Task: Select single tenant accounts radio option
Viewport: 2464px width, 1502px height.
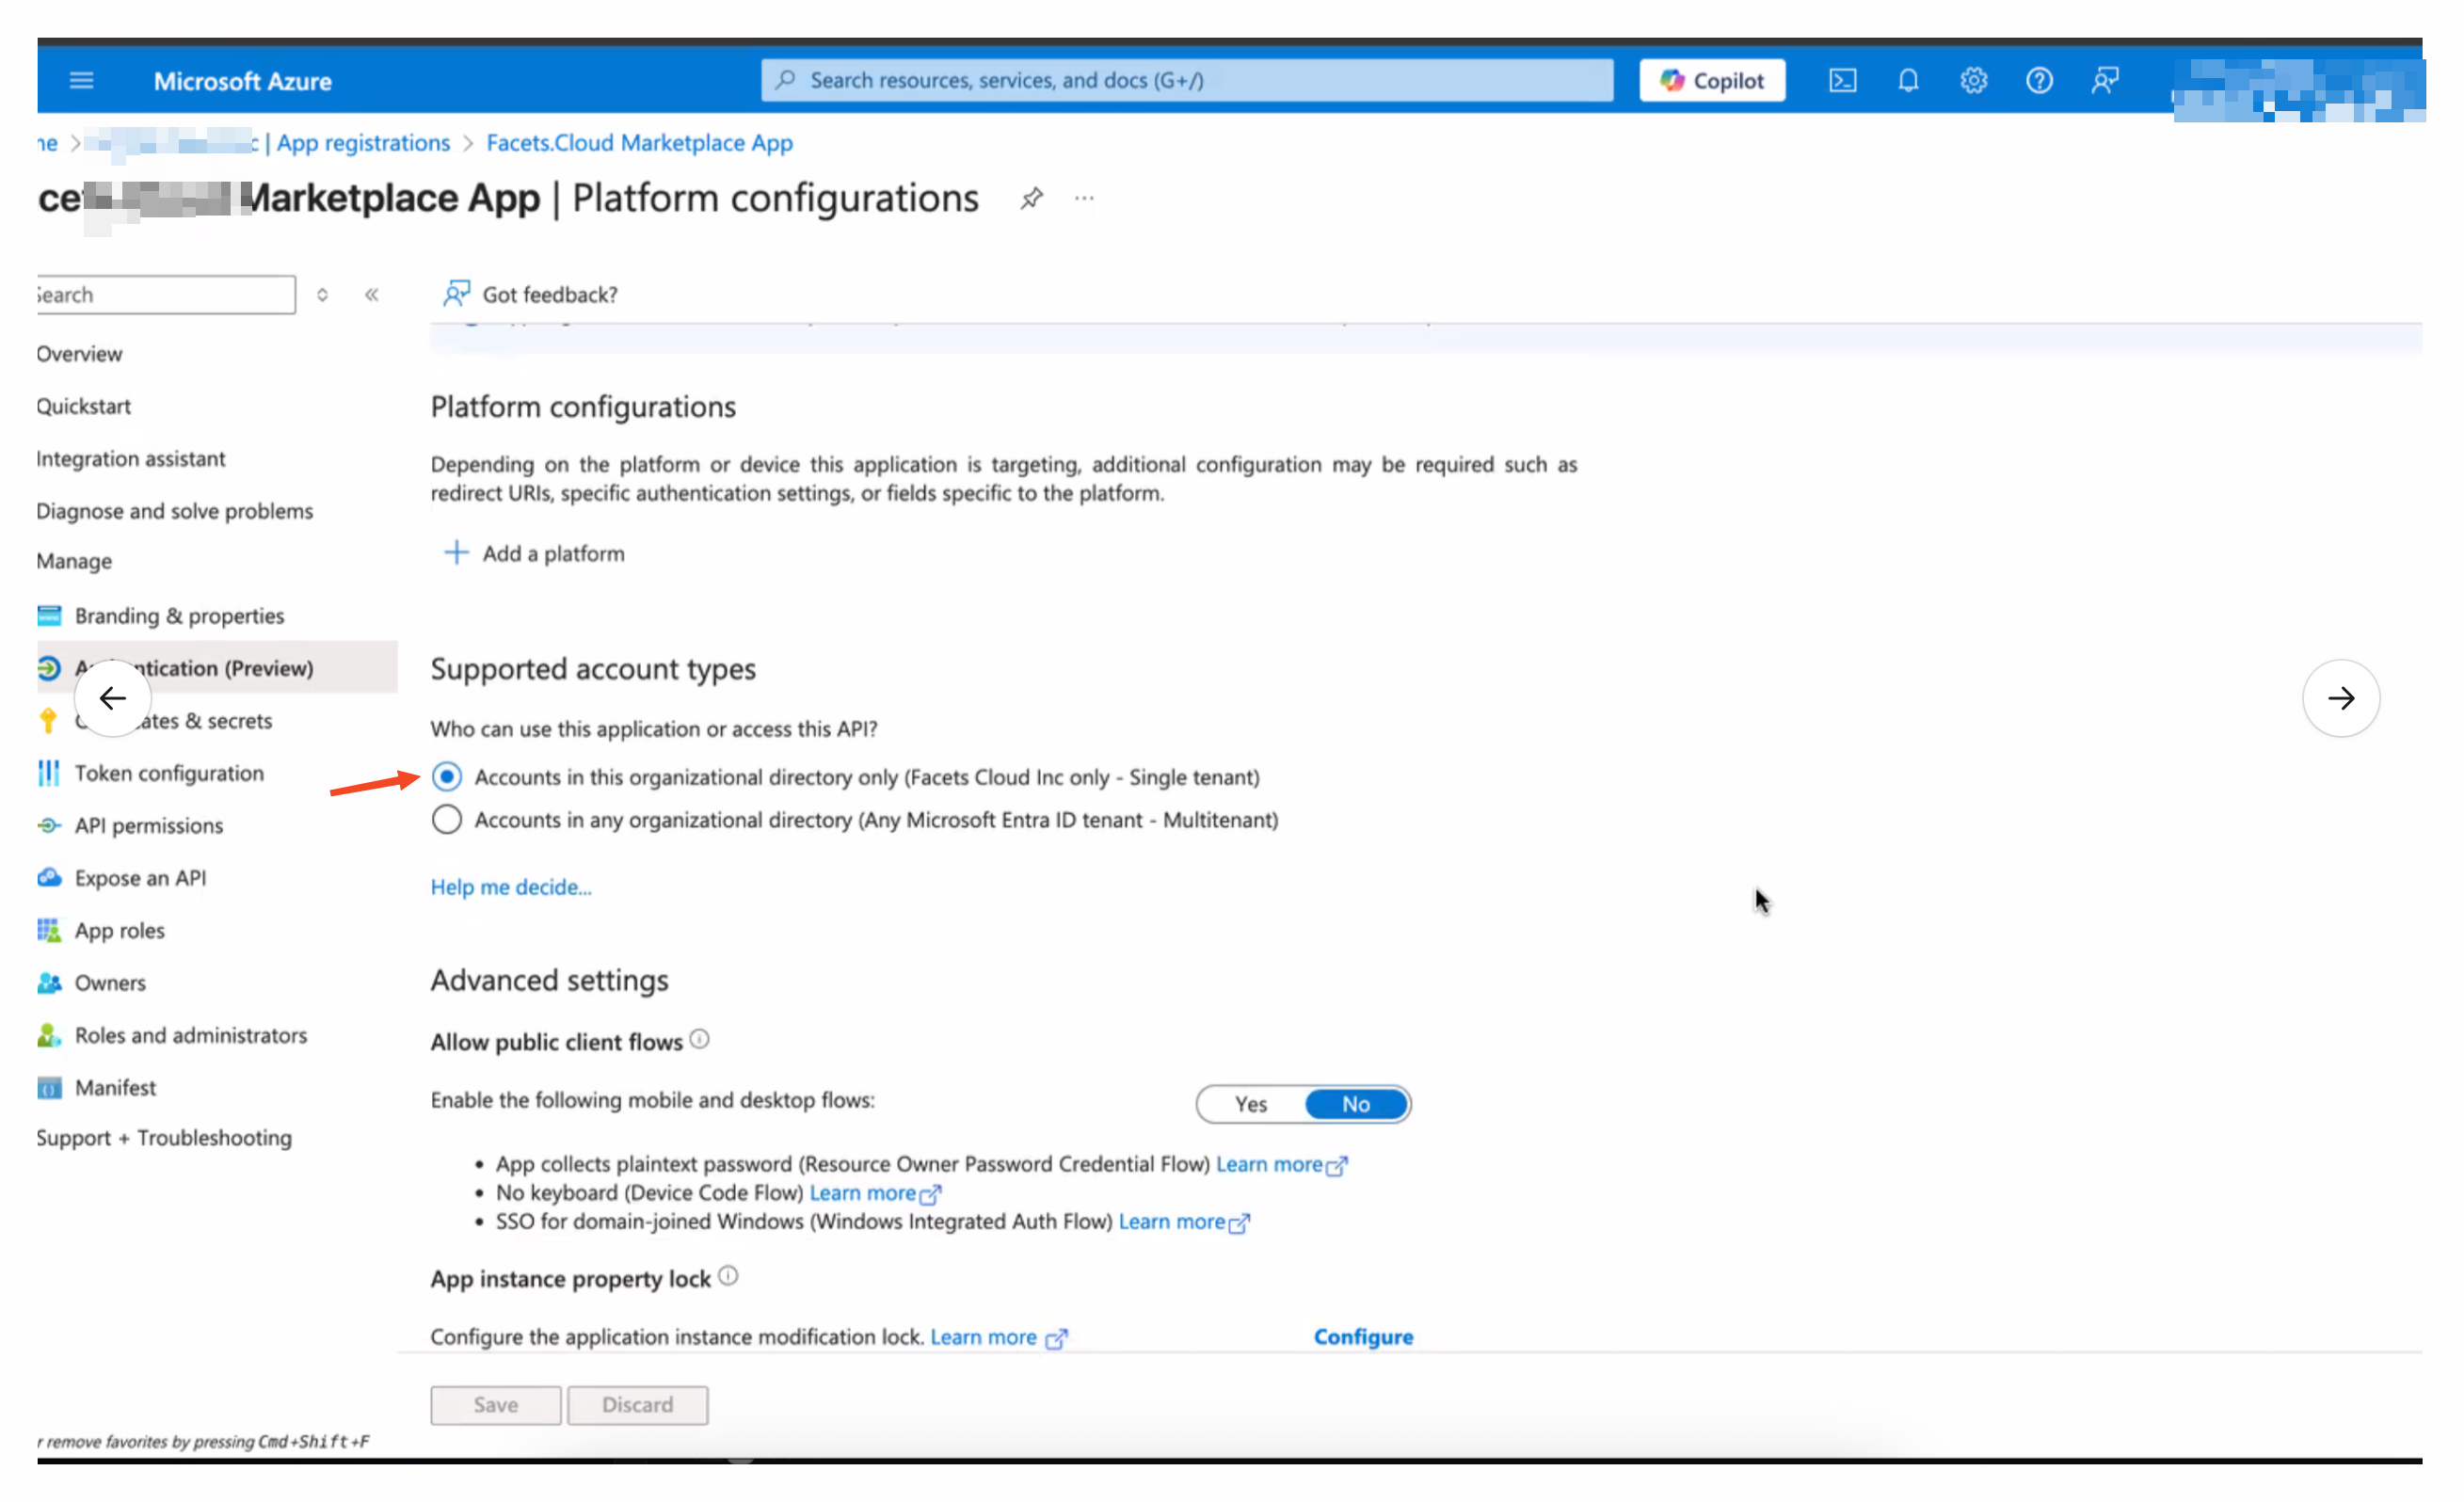Action: tap(447, 777)
